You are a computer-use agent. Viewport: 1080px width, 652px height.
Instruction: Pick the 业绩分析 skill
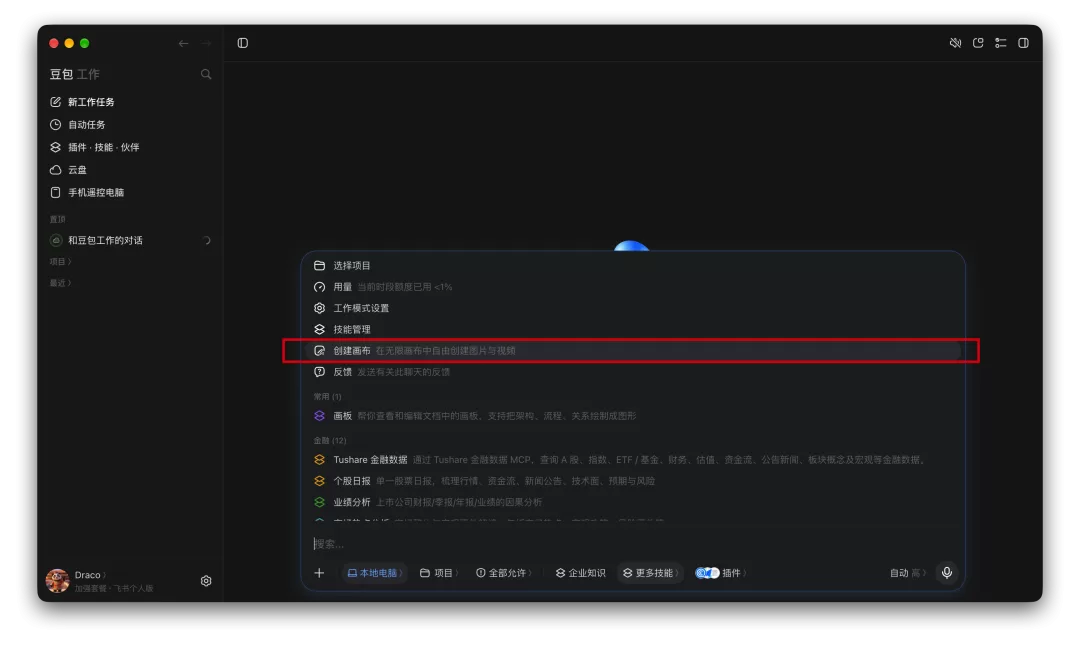click(632, 503)
